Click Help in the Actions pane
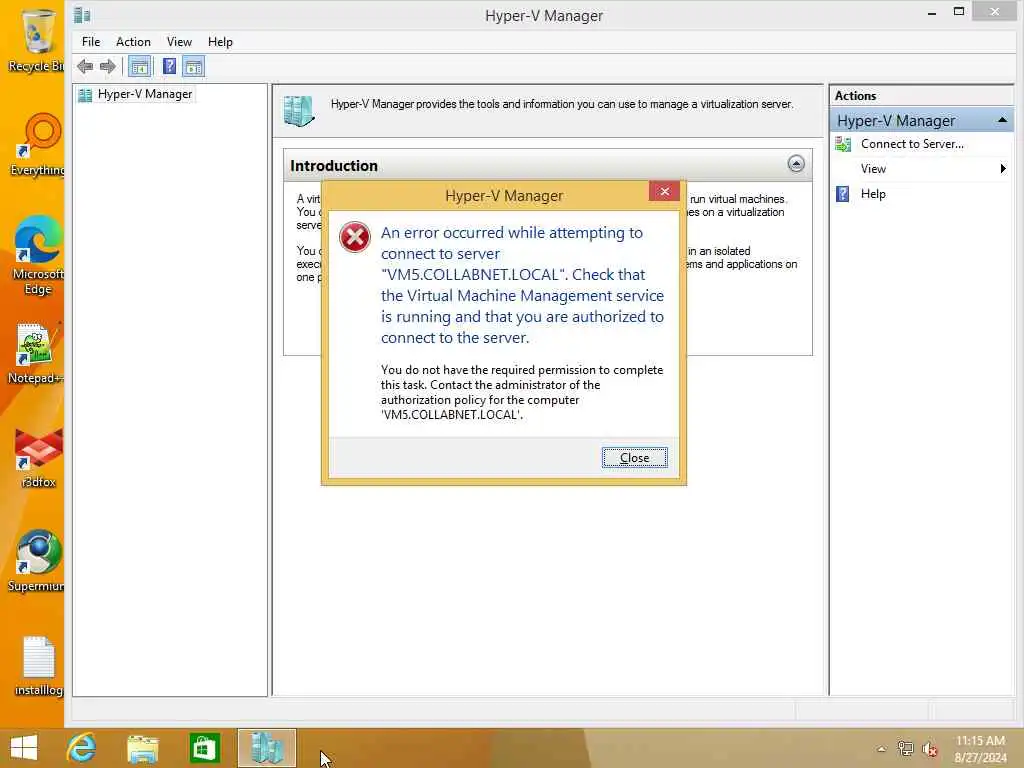The width and height of the screenshot is (1024, 768). (x=872, y=194)
